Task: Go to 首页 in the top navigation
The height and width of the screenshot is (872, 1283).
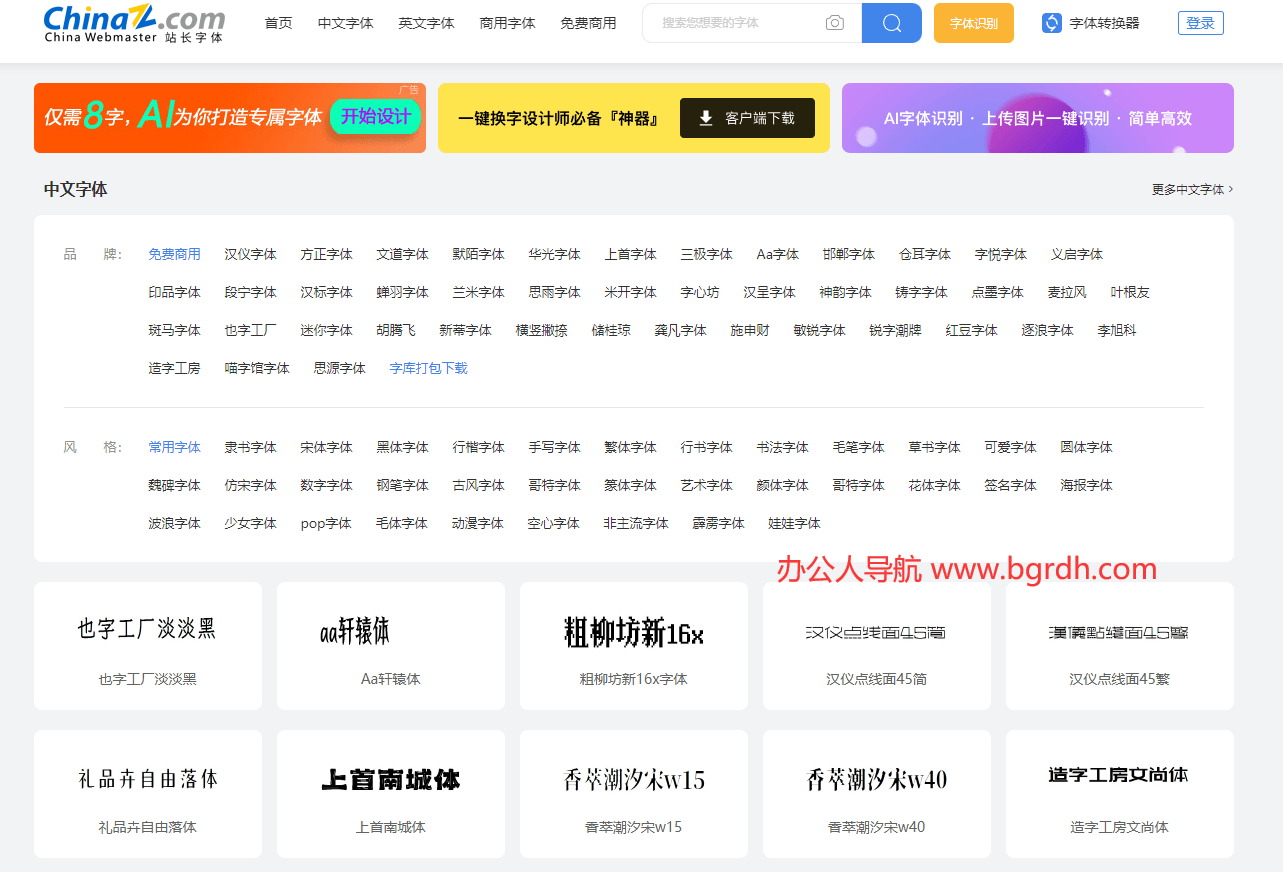Action: (278, 22)
